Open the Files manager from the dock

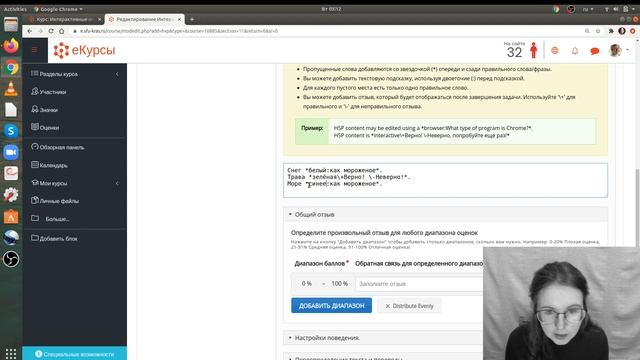tap(11, 24)
